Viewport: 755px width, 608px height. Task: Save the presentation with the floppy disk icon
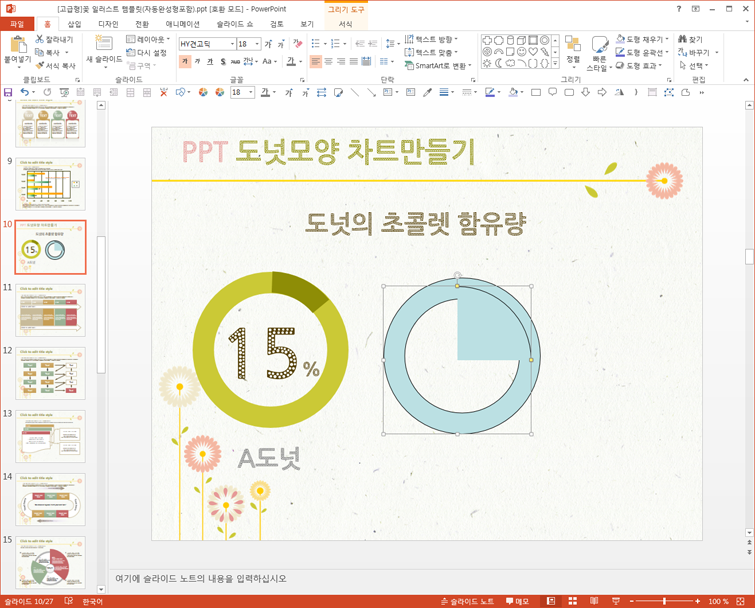point(8,92)
